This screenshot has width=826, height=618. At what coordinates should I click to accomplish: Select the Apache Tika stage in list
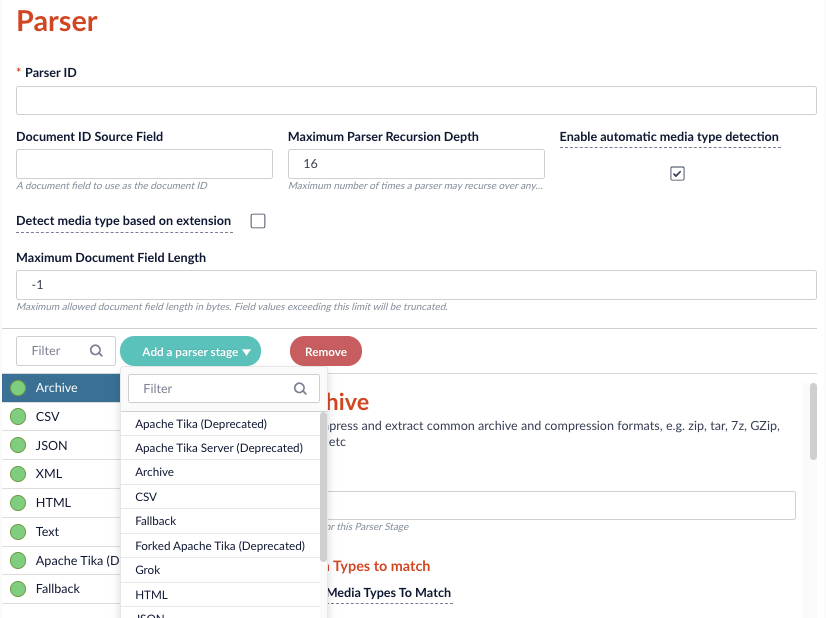(x=61, y=561)
